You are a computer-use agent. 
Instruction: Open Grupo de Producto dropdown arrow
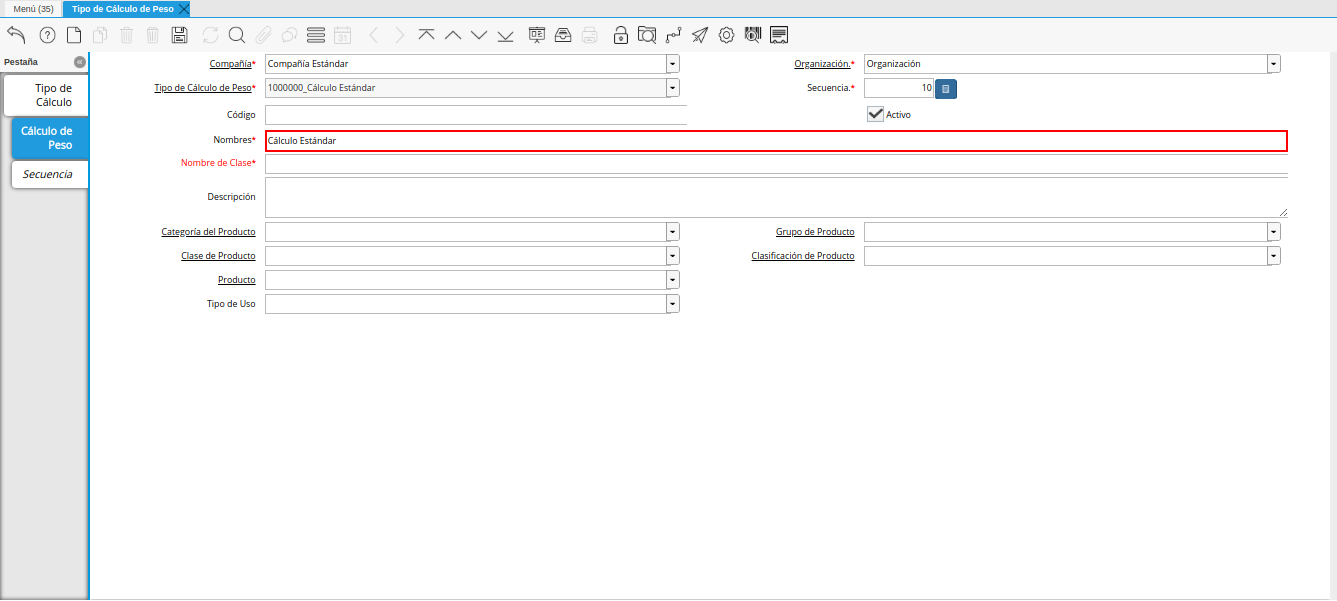[1274, 232]
